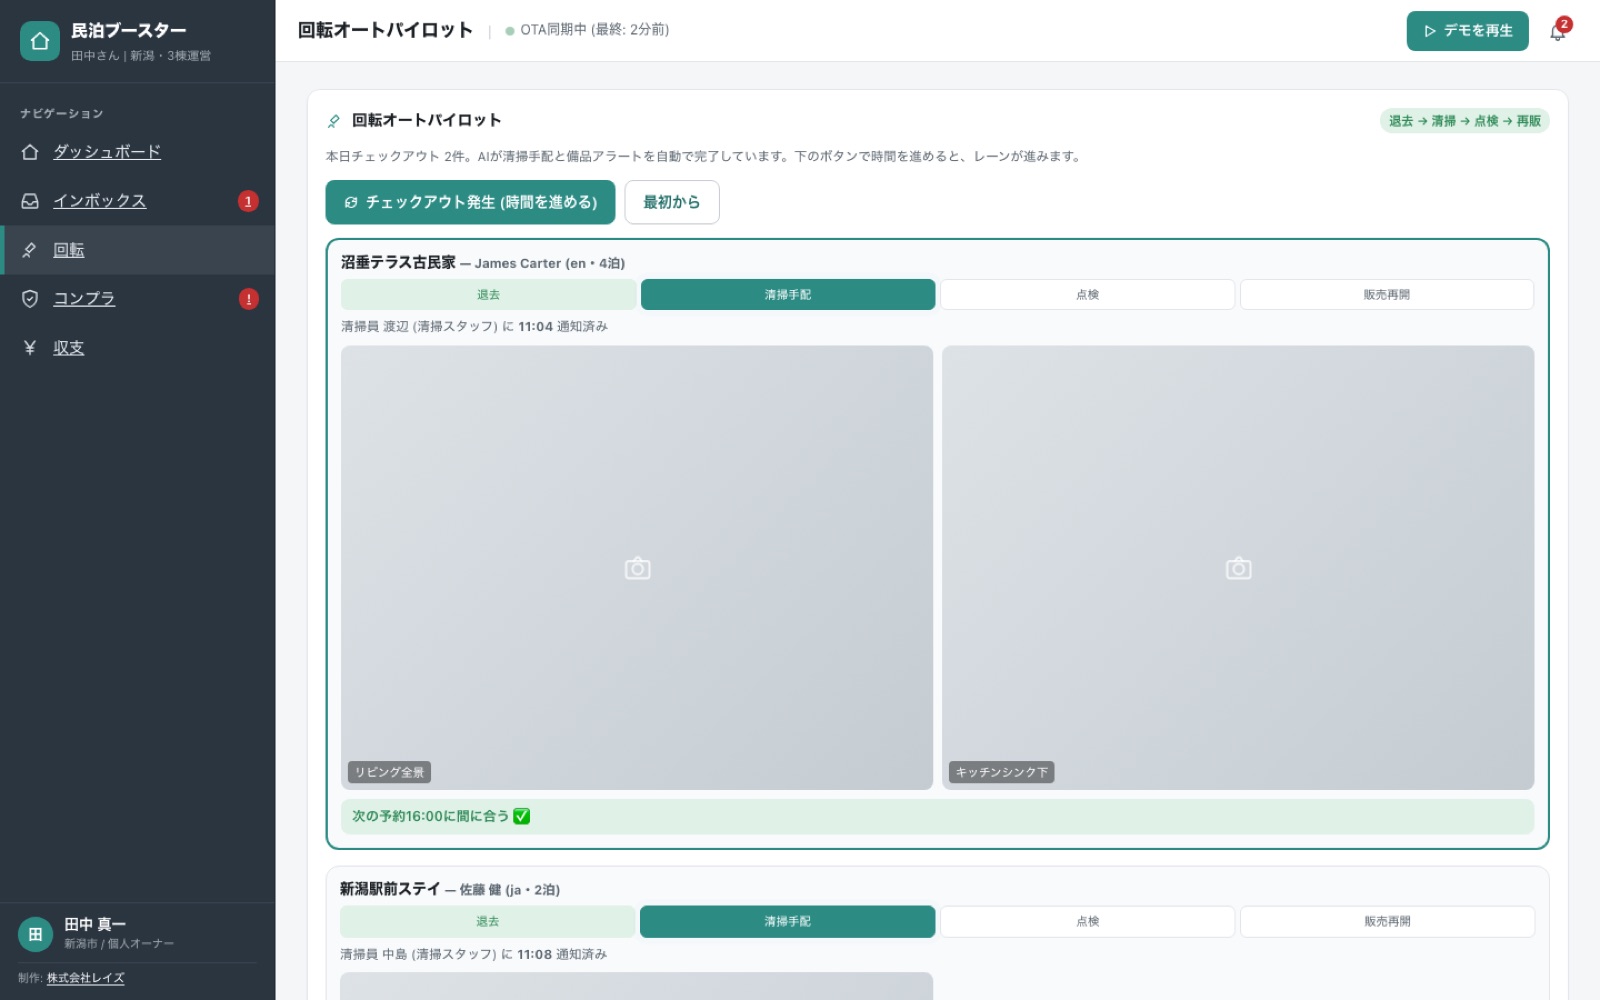
Task: Open the 株式会社レイズ link
Action: (86, 978)
